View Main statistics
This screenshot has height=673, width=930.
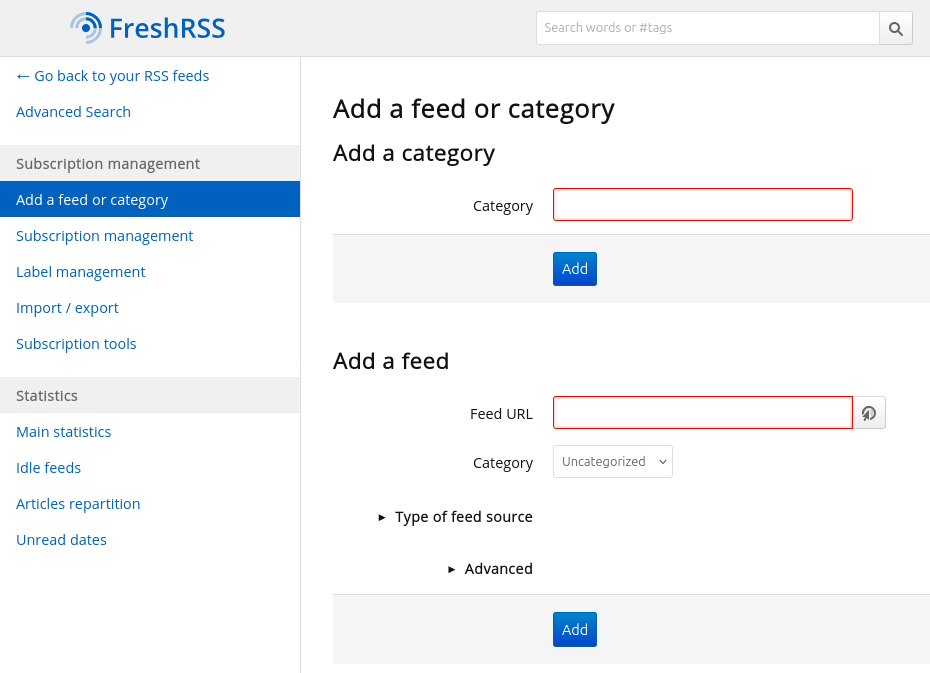tap(63, 432)
